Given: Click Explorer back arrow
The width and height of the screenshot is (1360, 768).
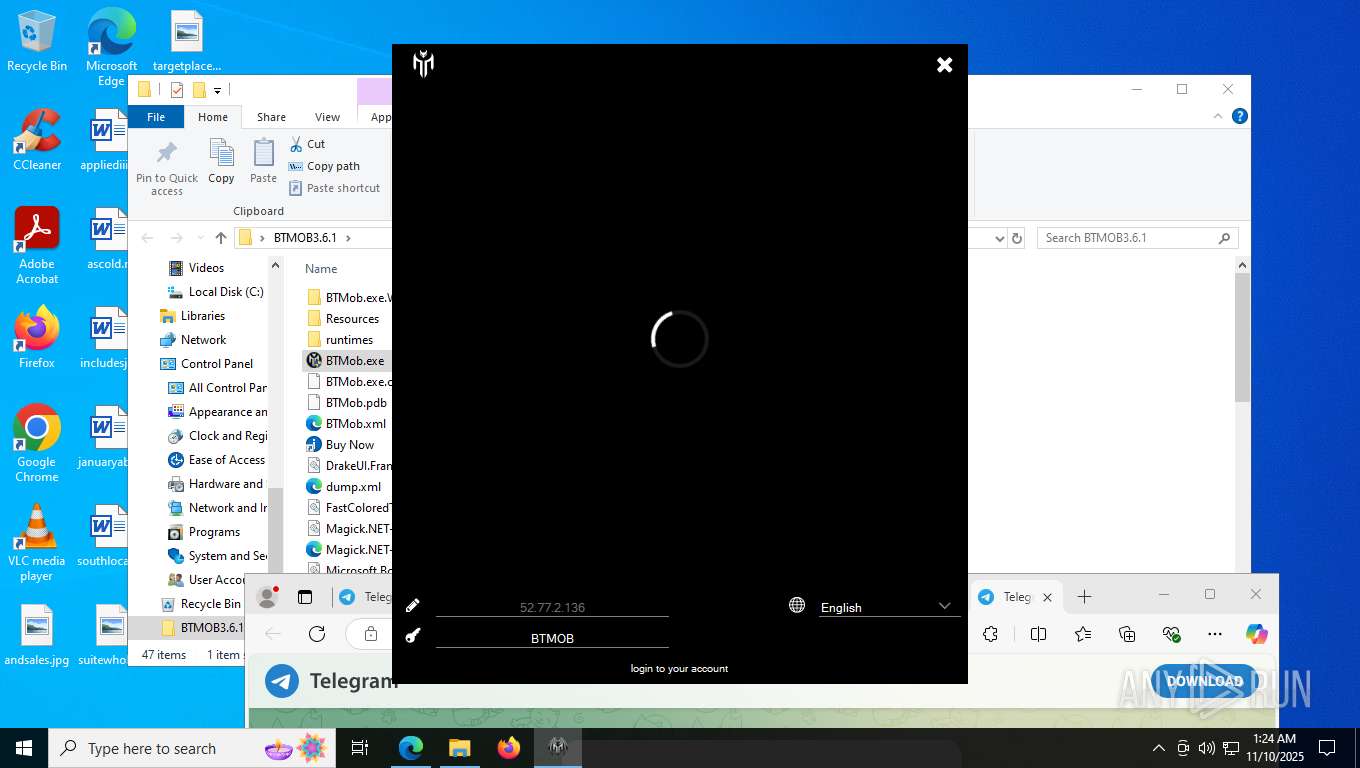Looking at the screenshot, I should (148, 238).
